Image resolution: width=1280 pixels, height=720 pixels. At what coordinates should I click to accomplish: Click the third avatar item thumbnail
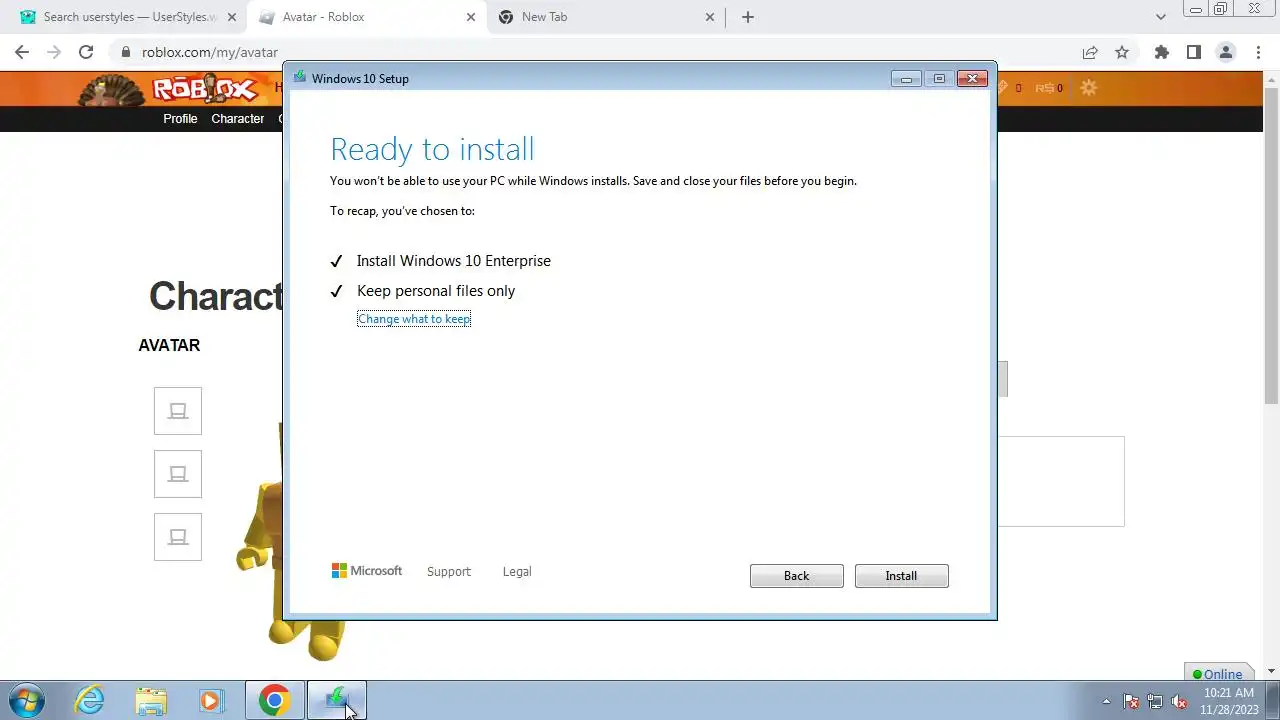click(178, 537)
